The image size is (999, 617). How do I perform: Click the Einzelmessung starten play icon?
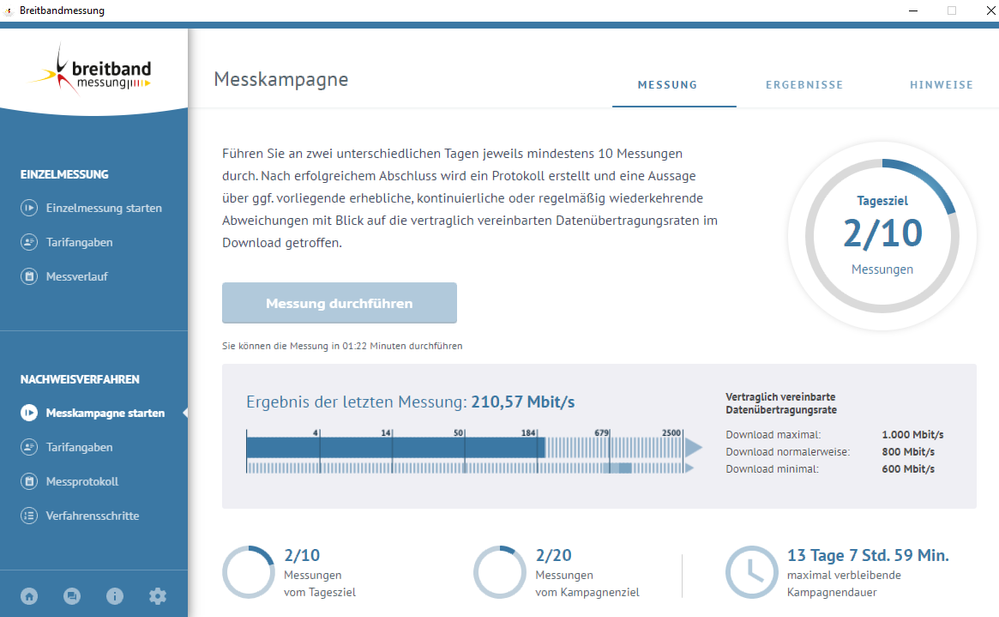[29, 208]
